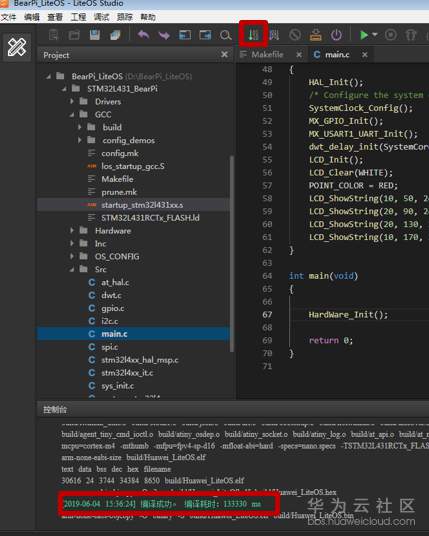Expand the Drivers folder
This screenshot has height=536, width=429.
(72, 102)
